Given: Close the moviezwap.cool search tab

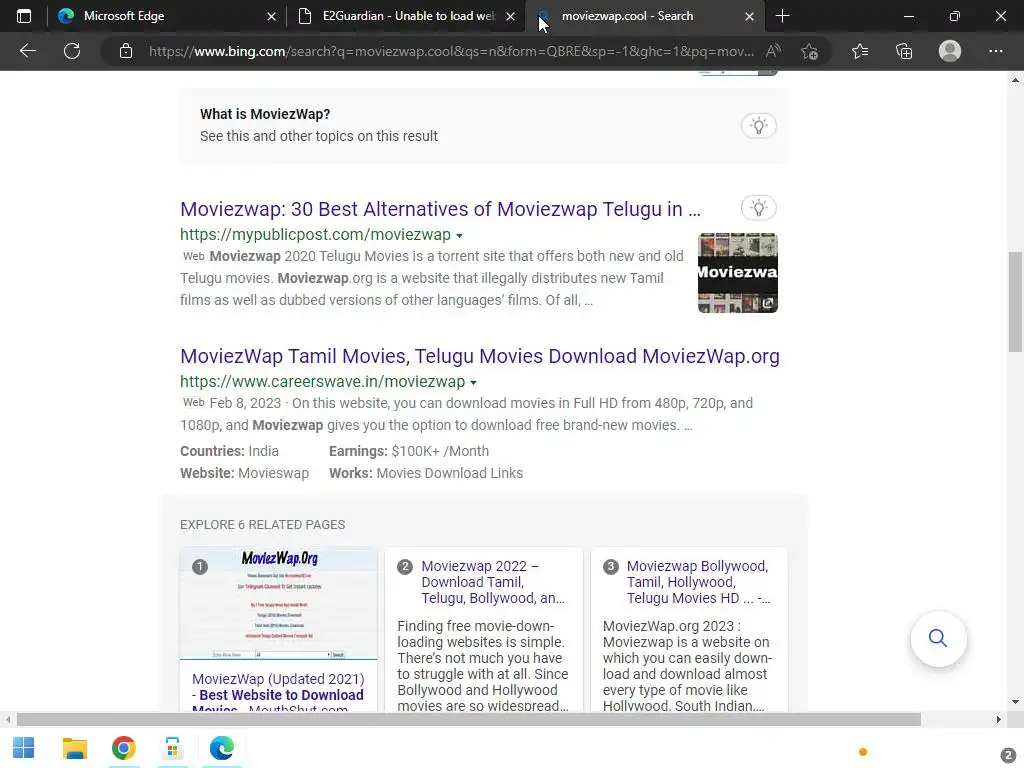Looking at the screenshot, I should (x=750, y=16).
